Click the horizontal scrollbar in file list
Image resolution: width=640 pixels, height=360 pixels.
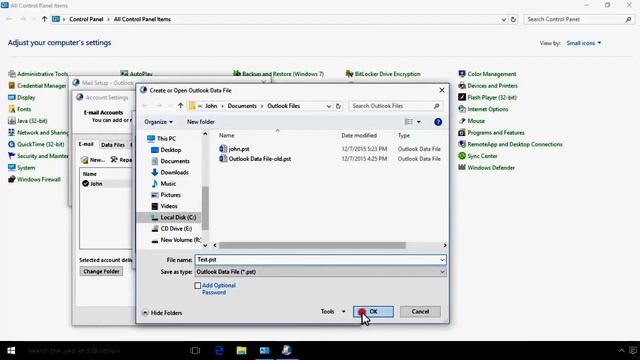pyautogui.click(x=312, y=245)
